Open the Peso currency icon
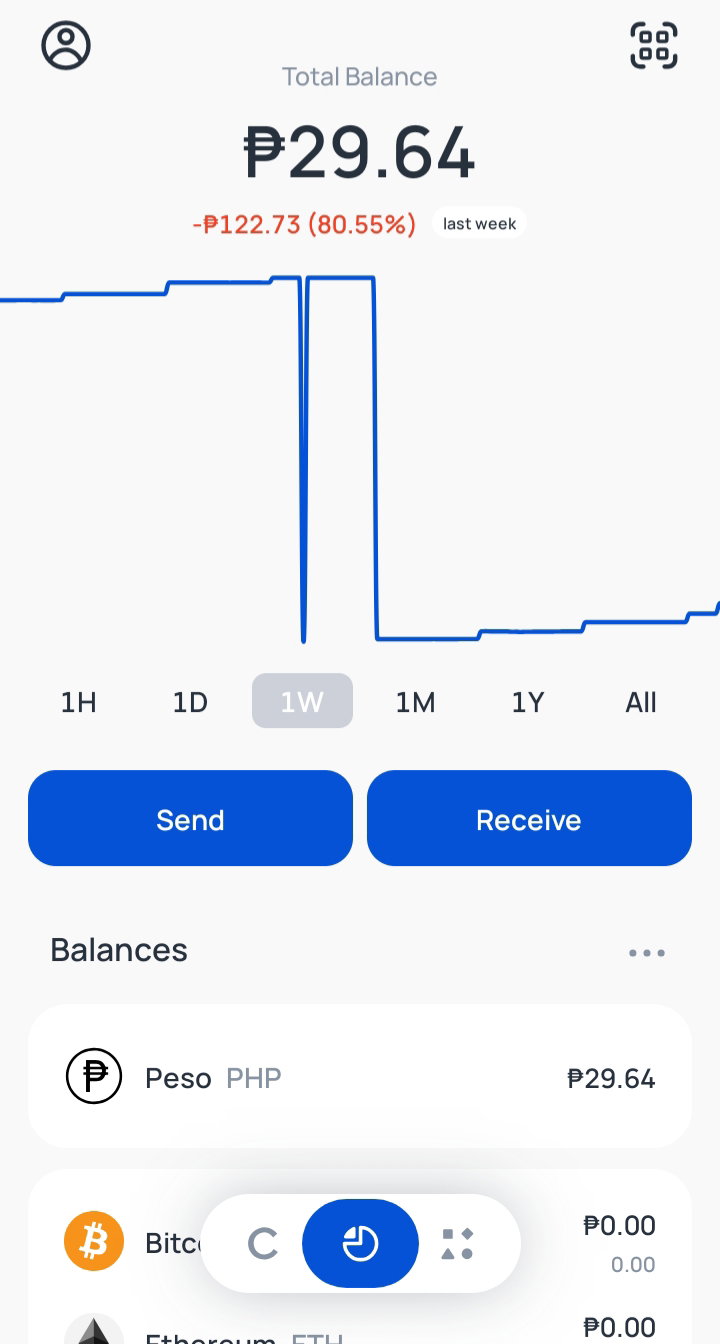Viewport: 720px width, 1344px height. coord(94,1076)
